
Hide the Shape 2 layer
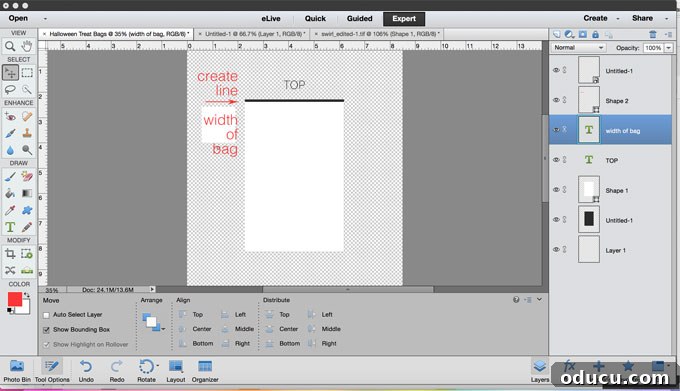point(556,100)
